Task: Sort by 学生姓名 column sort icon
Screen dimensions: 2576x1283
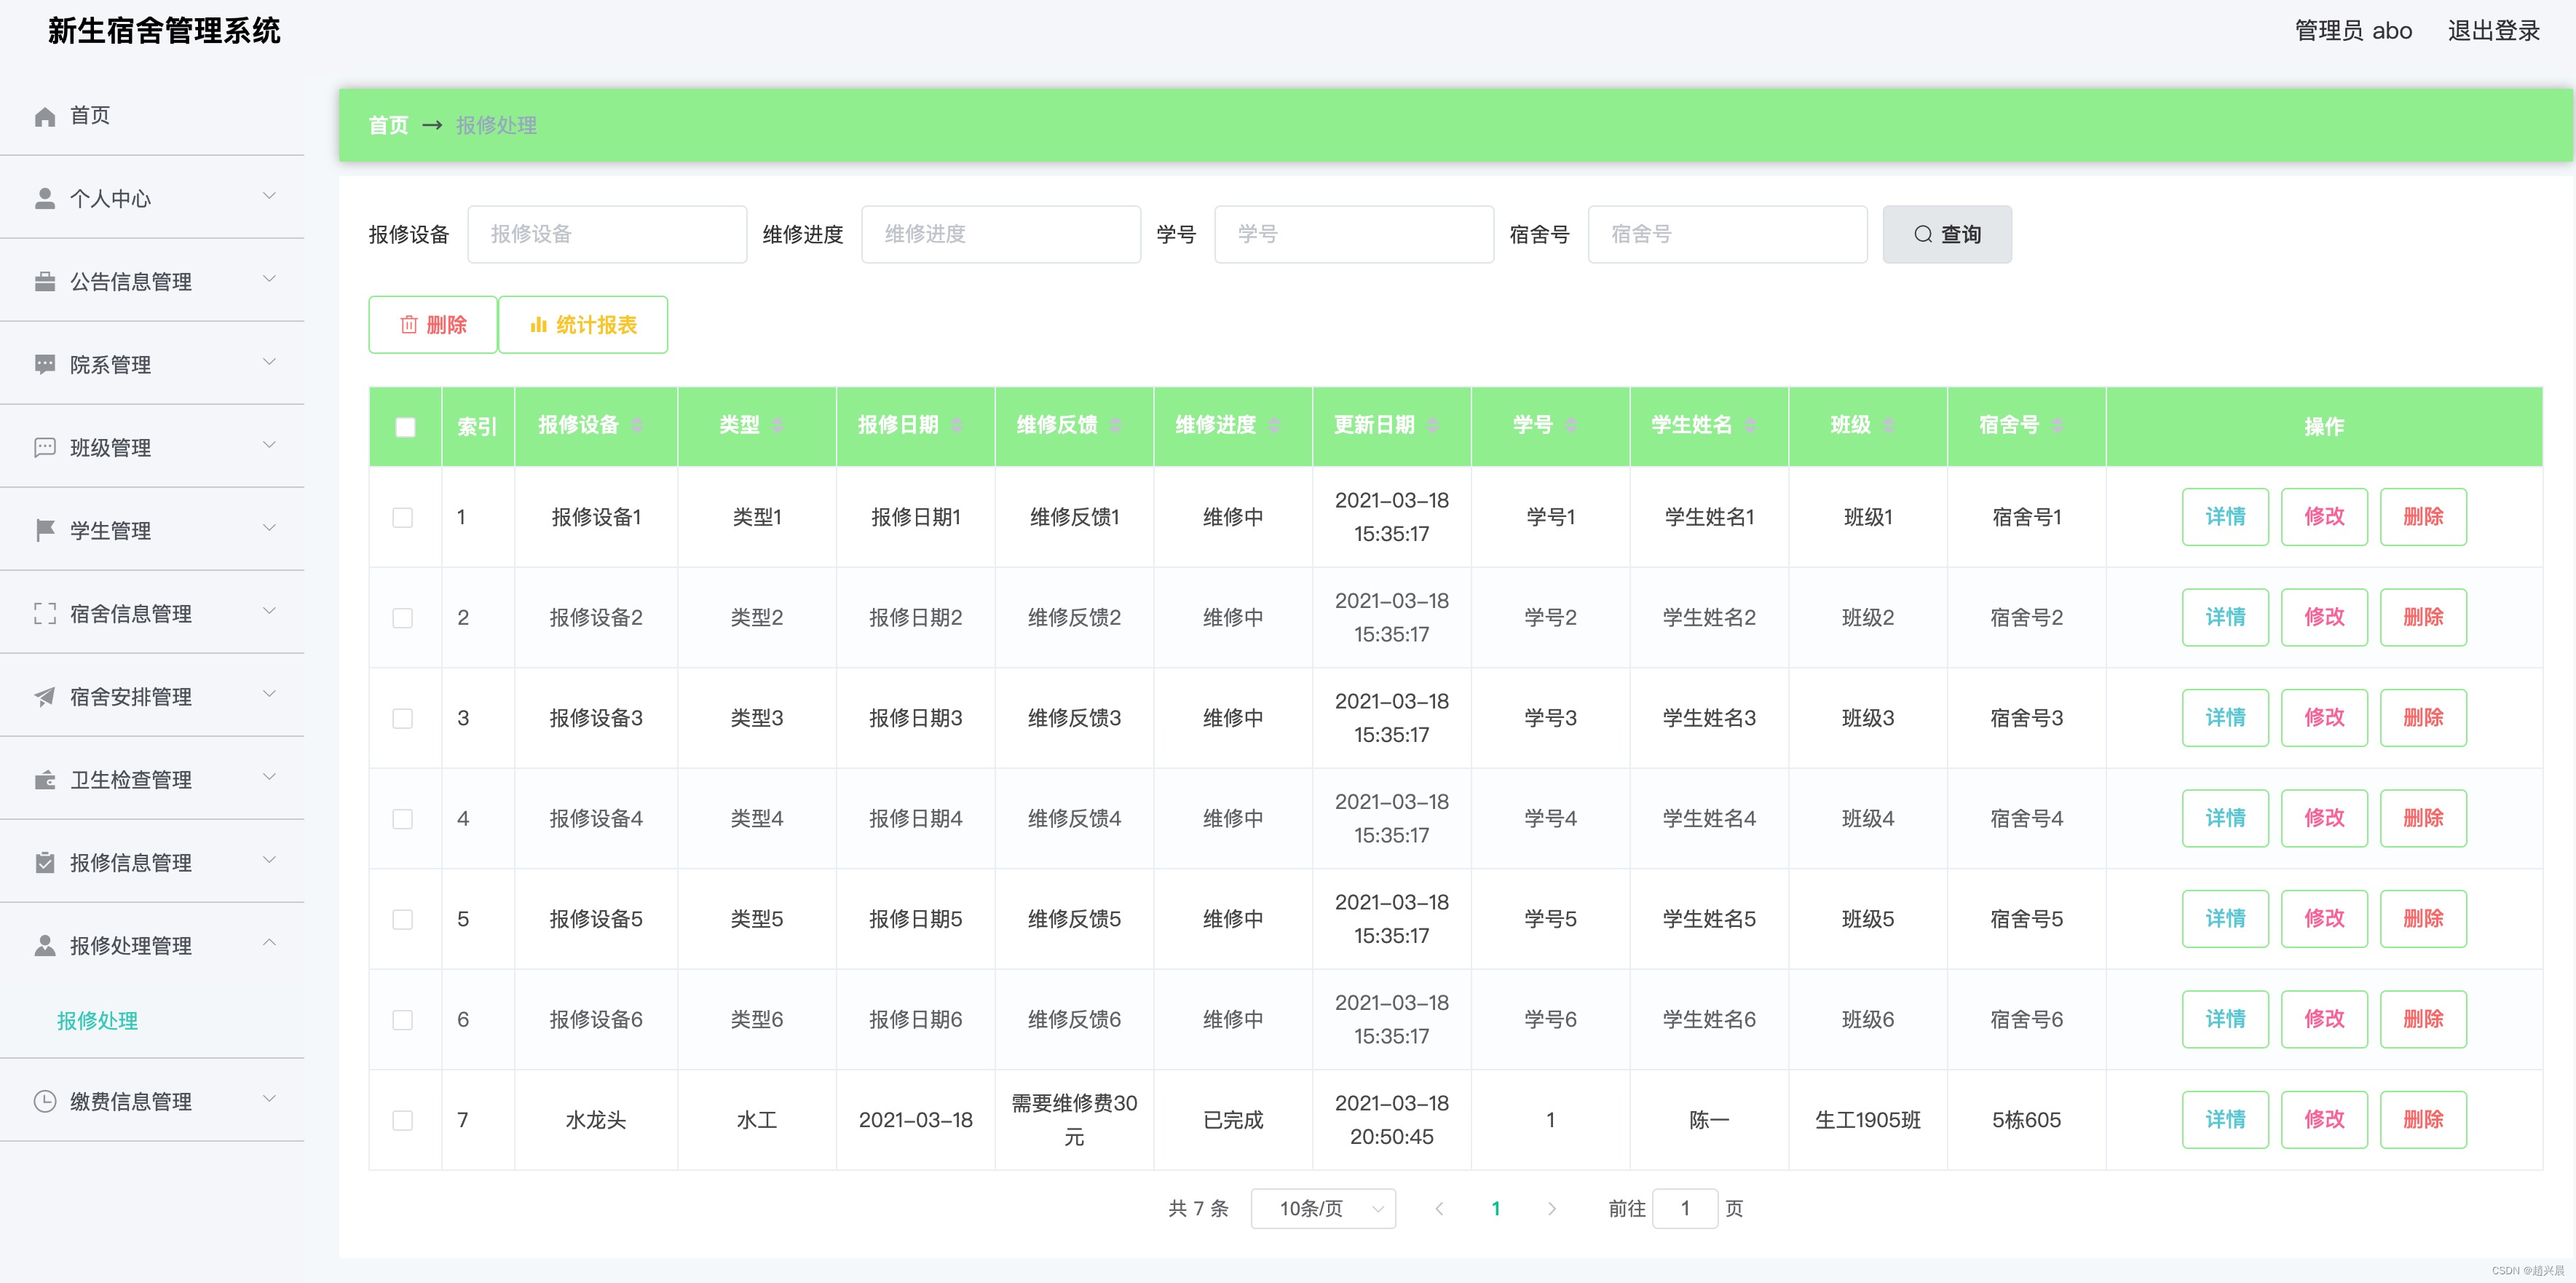Action: pyautogui.click(x=1750, y=426)
